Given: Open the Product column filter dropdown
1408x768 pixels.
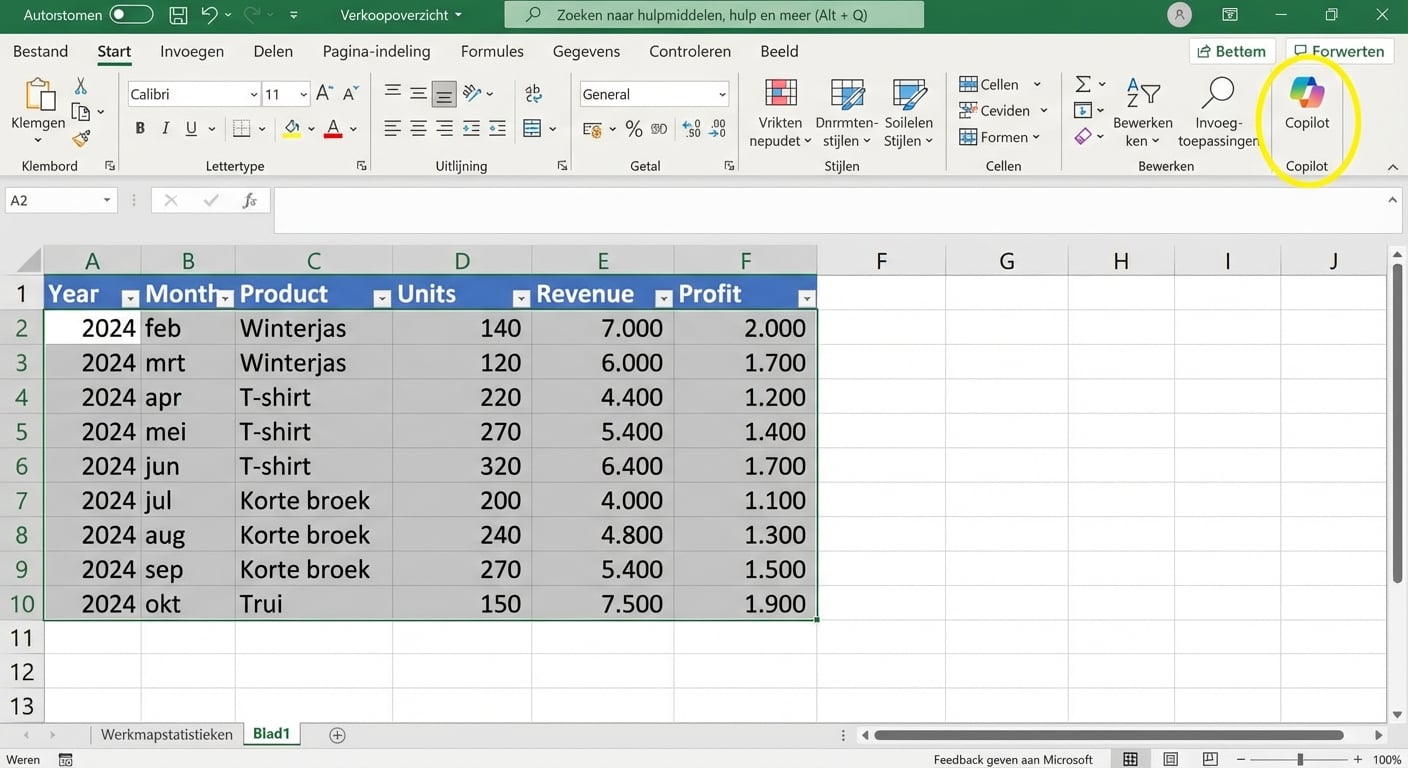Looking at the screenshot, I should pos(381,298).
